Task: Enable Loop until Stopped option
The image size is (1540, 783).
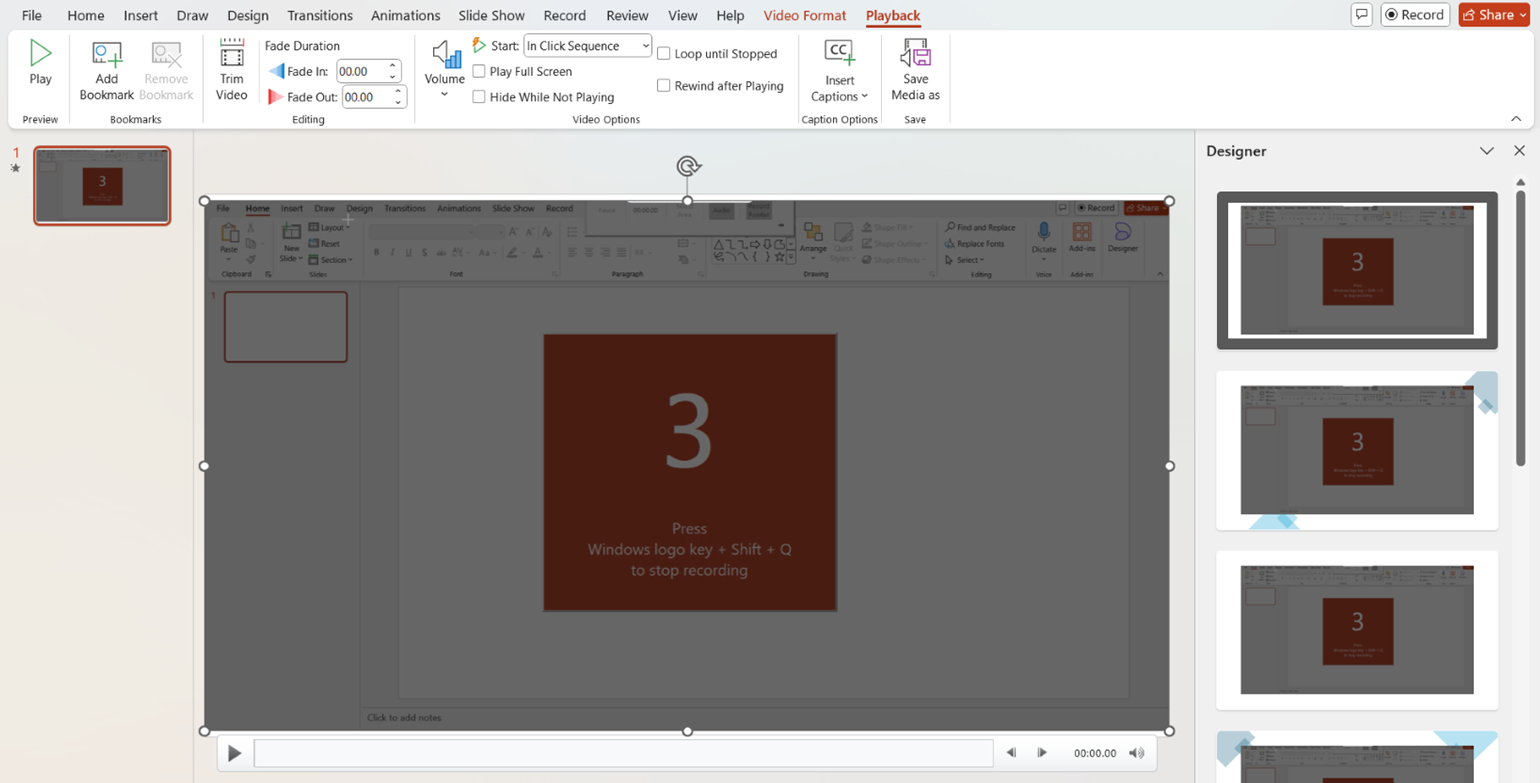Action: click(x=663, y=54)
